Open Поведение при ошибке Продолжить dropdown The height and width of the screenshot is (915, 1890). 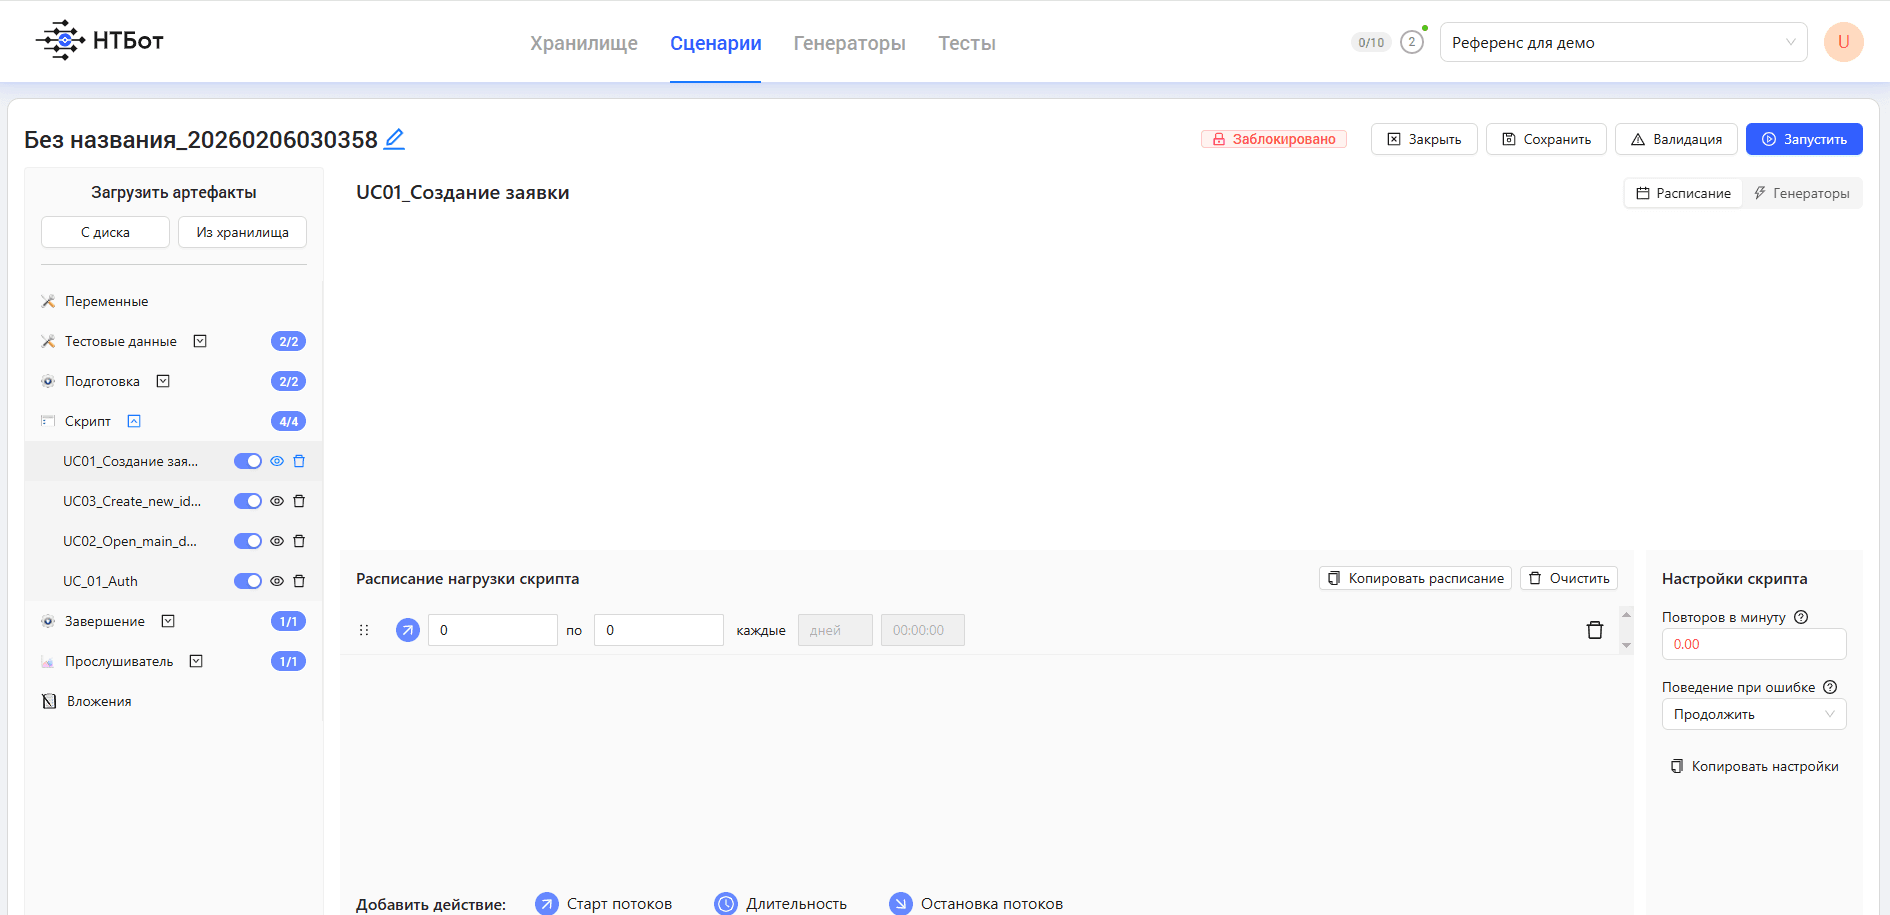point(1754,714)
